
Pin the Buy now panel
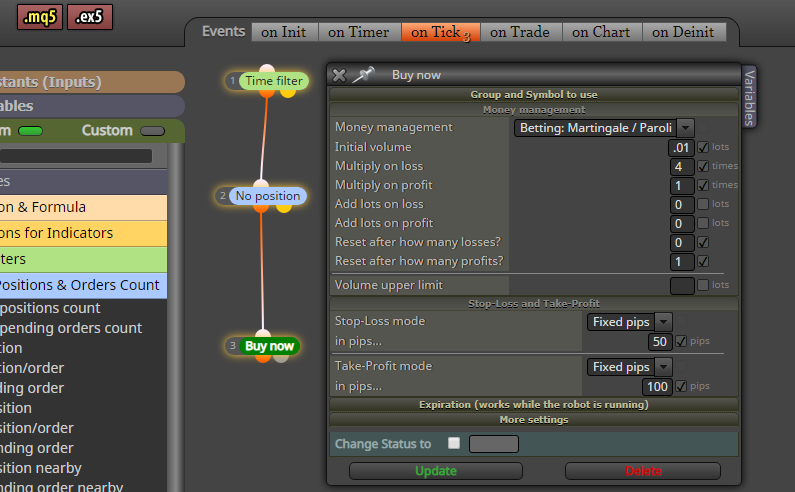[x=364, y=75]
